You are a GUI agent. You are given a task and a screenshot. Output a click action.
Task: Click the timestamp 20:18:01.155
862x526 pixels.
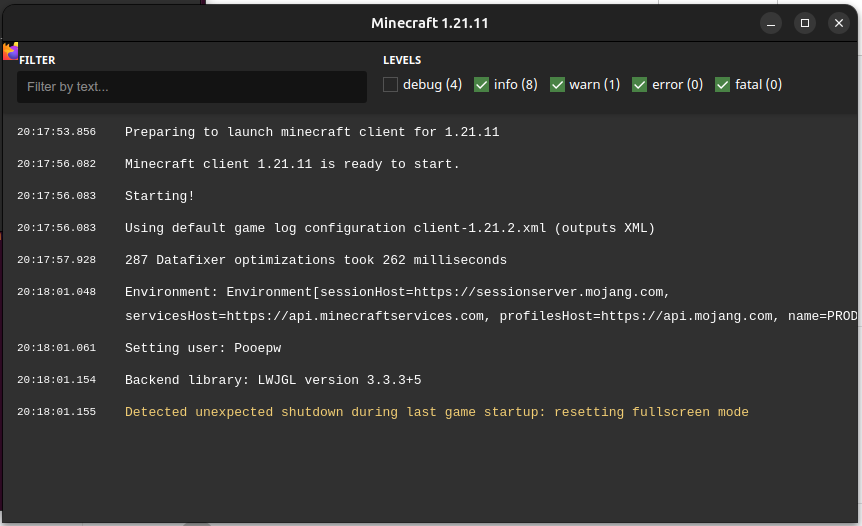[56, 412]
